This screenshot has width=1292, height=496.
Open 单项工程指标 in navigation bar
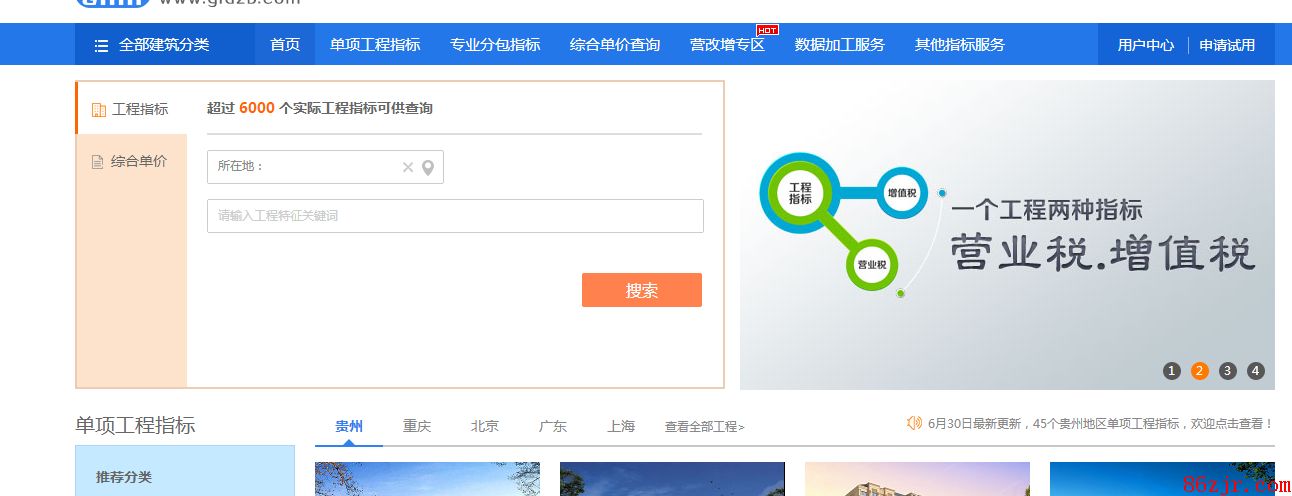coord(375,45)
